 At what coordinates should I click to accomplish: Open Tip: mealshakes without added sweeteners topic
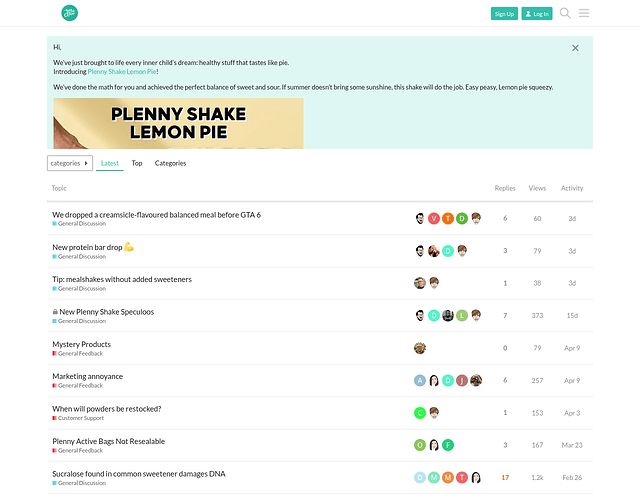click(x=122, y=280)
